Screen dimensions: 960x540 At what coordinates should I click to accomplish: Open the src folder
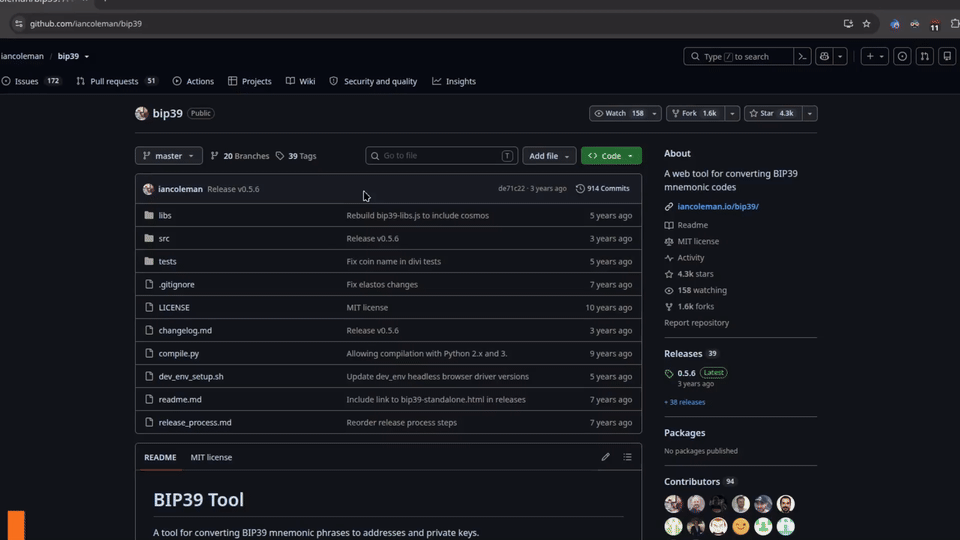(x=164, y=238)
